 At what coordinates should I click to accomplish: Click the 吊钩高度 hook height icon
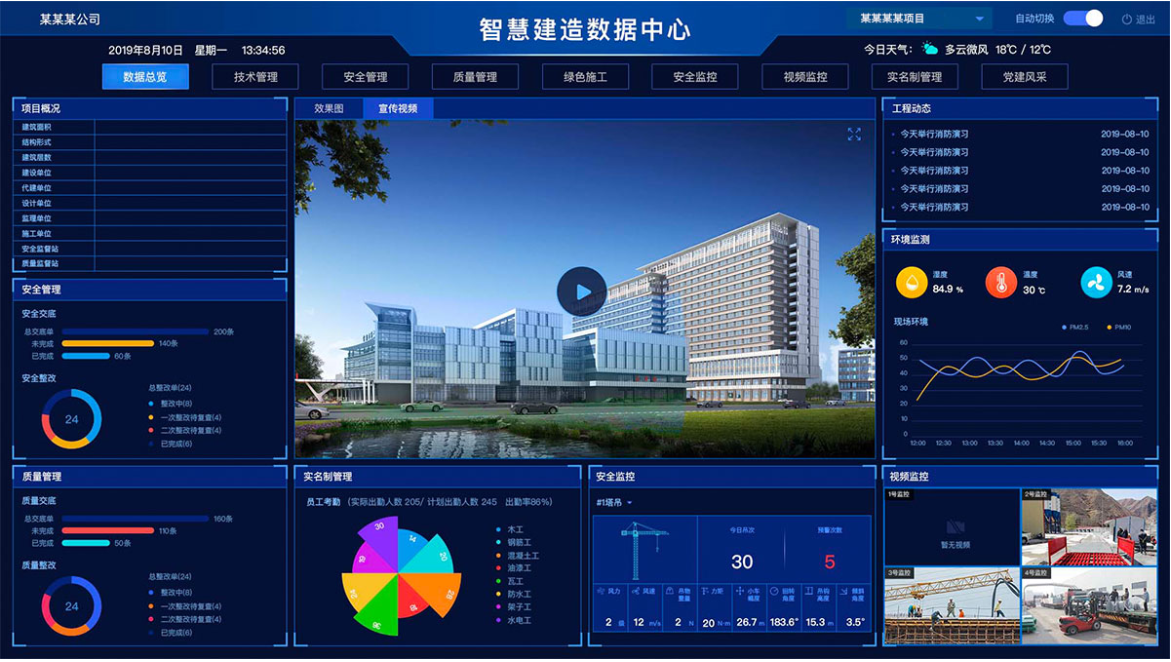[809, 592]
